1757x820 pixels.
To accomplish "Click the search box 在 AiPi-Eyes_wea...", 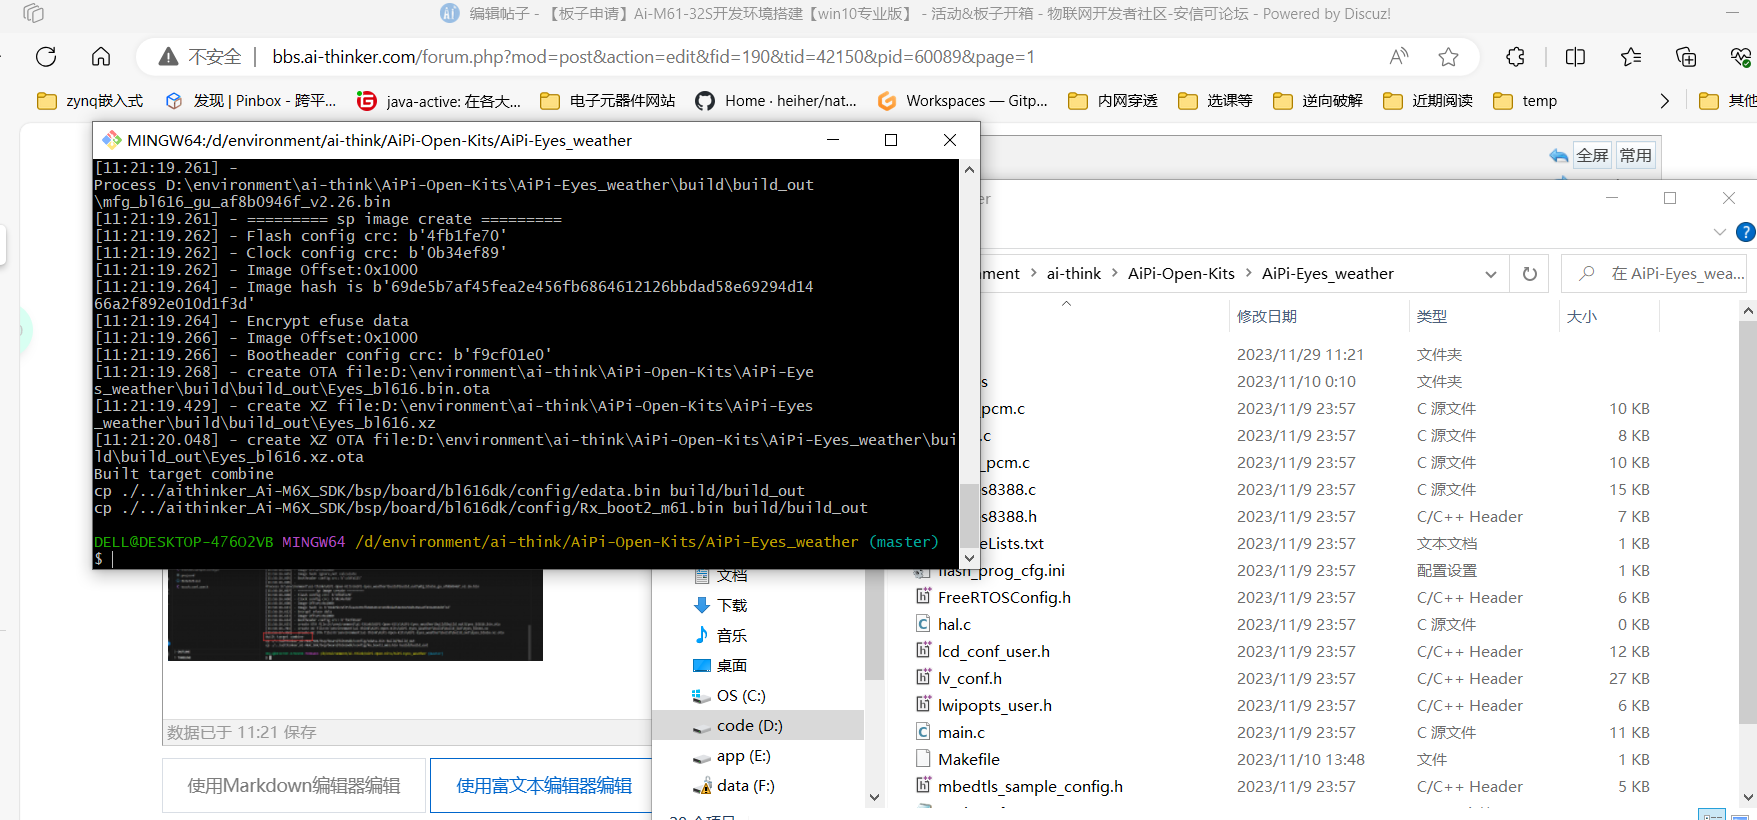I will click(x=1654, y=274).
